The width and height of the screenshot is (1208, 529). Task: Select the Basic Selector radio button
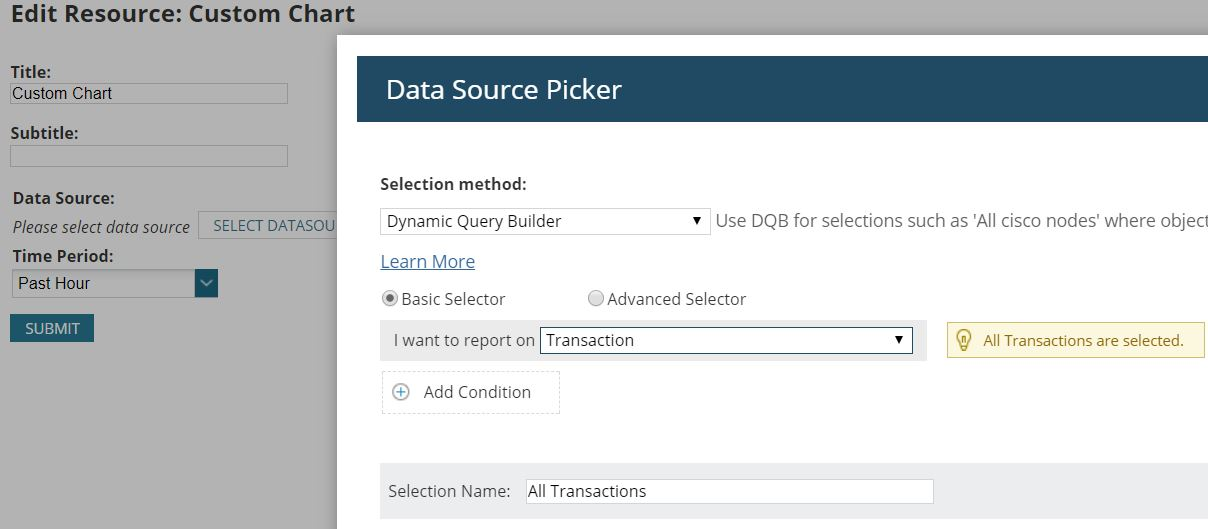tap(390, 298)
